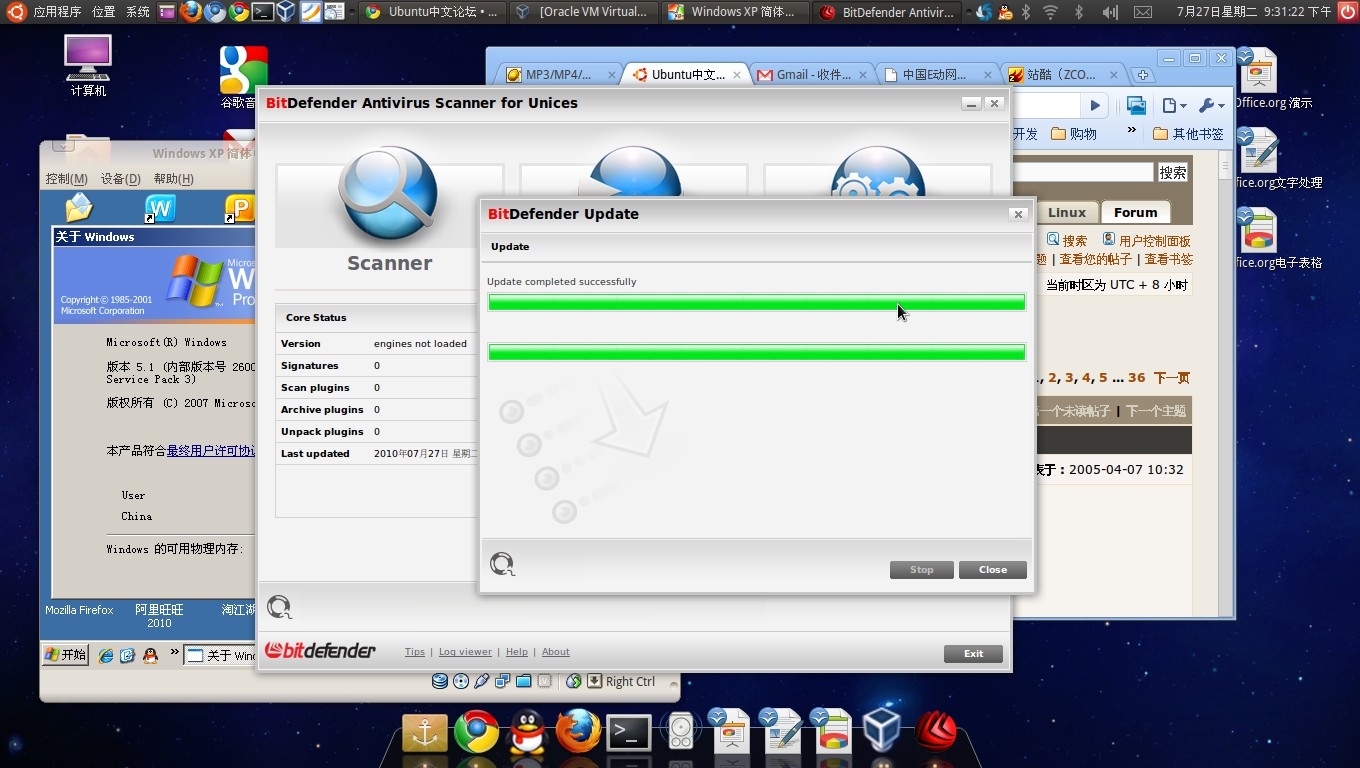Click the 搜索 button on the forum page
Image resolution: width=1360 pixels, height=768 pixels.
click(1173, 172)
